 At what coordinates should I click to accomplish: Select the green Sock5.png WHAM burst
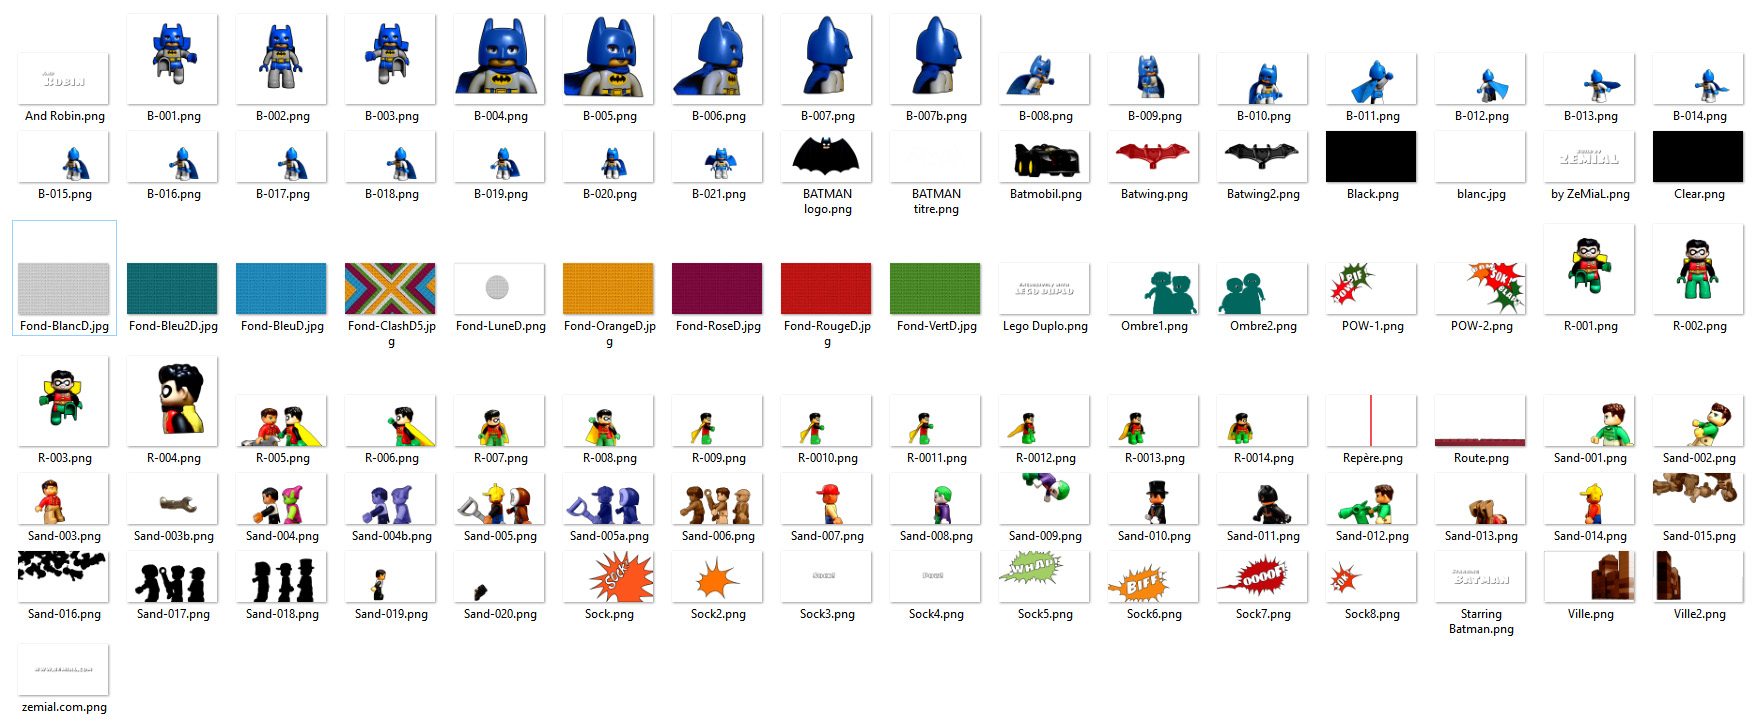click(1045, 577)
